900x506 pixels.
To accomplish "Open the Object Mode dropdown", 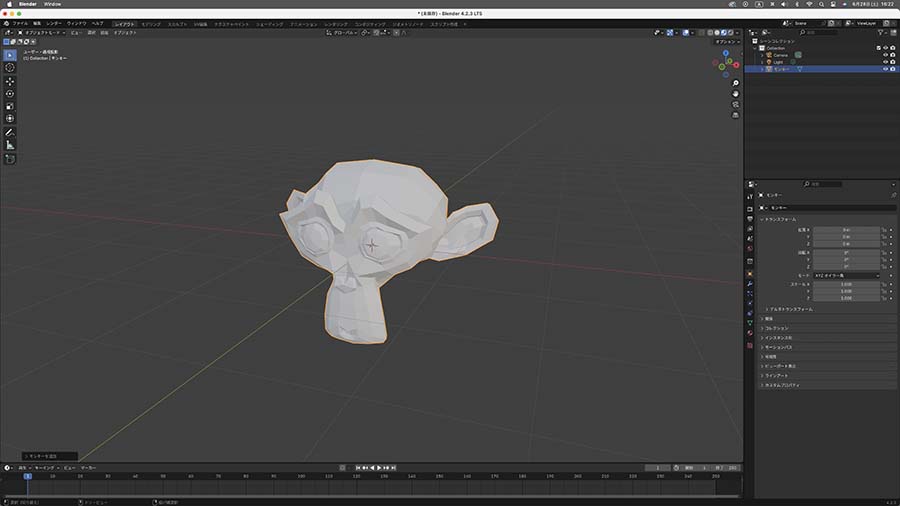I will pyautogui.click(x=42, y=33).
